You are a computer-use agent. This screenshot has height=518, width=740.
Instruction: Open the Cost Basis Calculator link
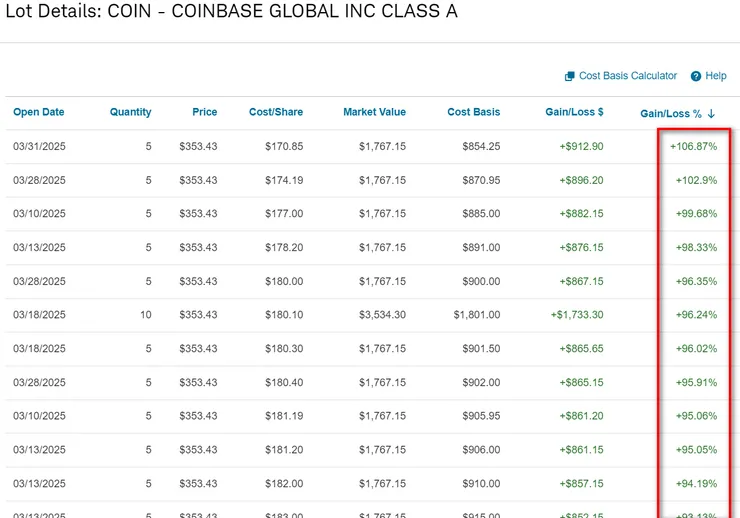pos(627,76)
